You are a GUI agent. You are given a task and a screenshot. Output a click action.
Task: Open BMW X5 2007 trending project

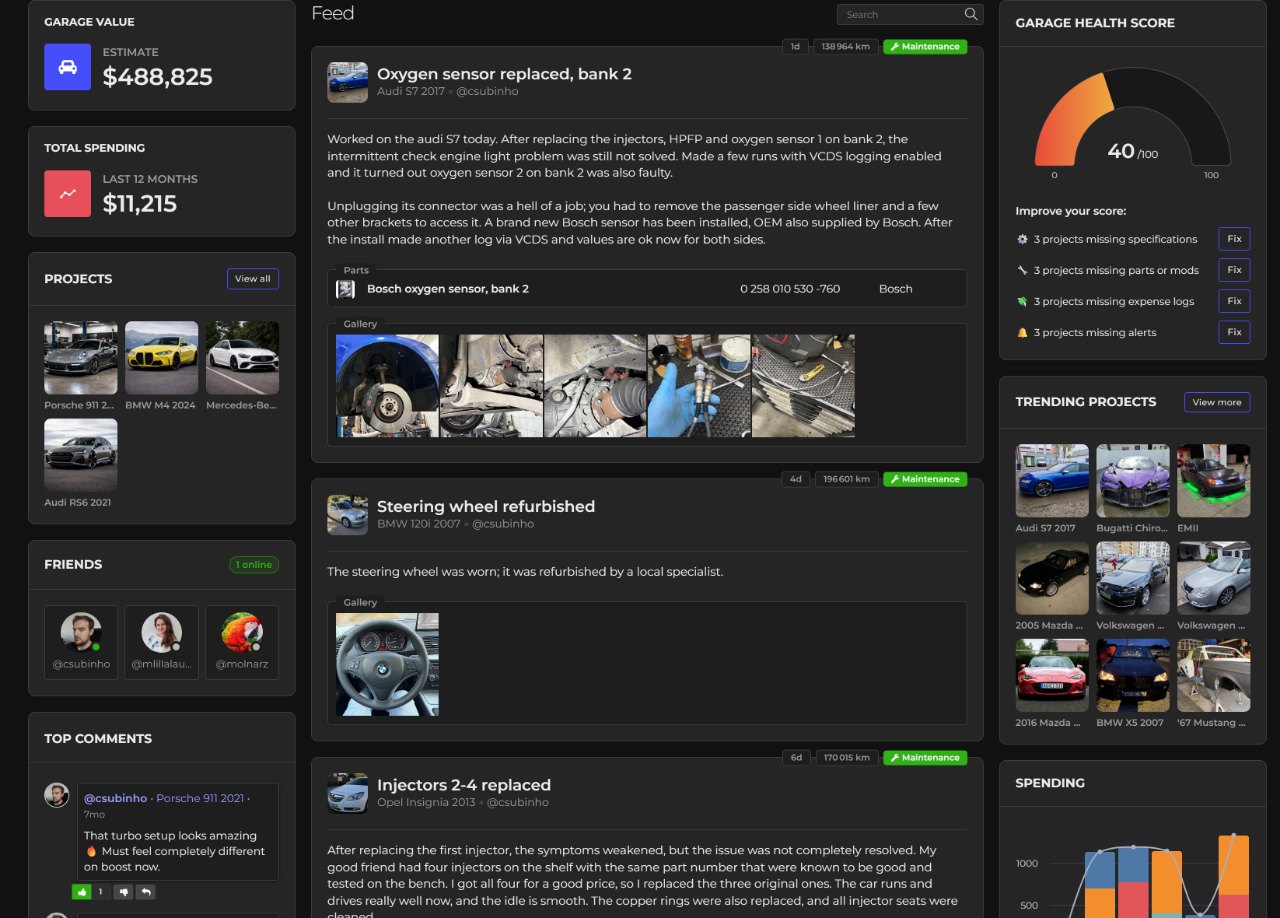coord(1133,675)
